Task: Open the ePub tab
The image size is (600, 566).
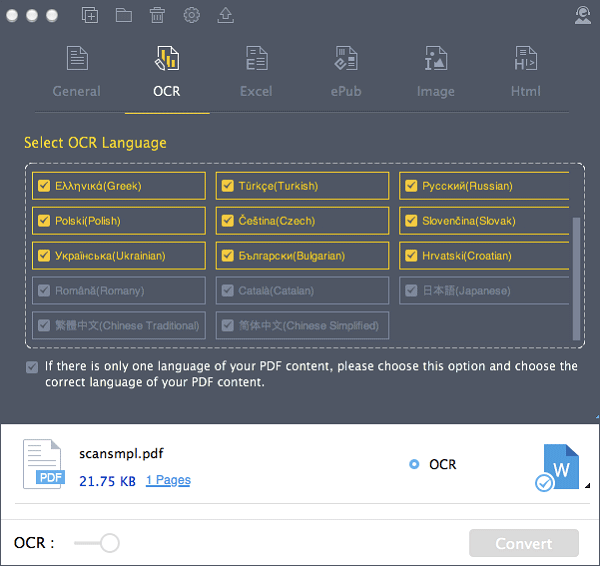Action: point(346,91)
